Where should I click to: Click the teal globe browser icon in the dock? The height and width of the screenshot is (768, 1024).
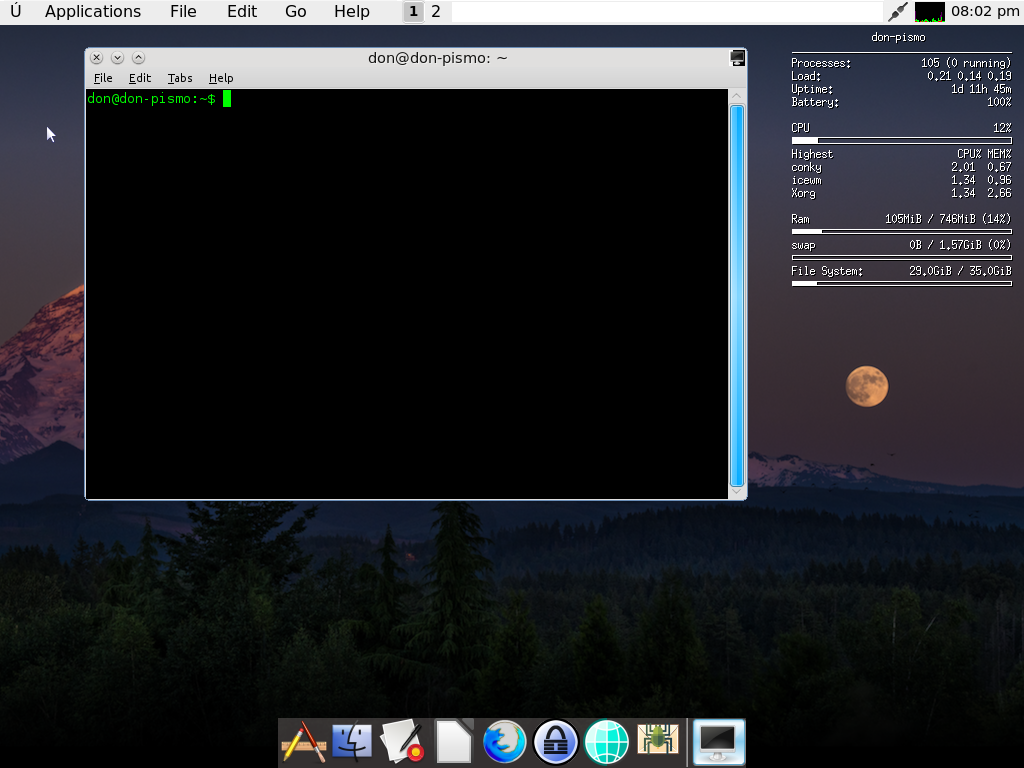pos(607,742)
